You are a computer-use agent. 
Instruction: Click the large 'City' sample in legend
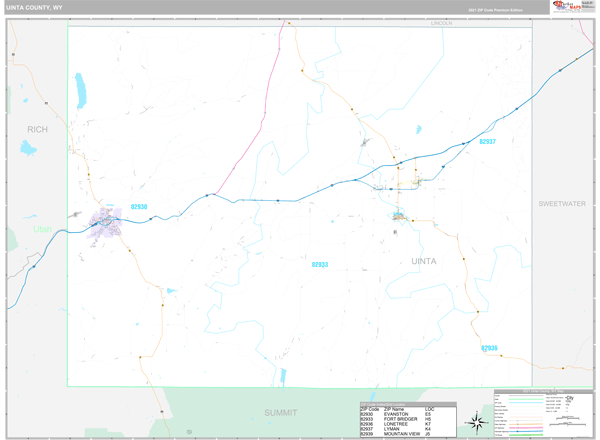tap(569, 398)
